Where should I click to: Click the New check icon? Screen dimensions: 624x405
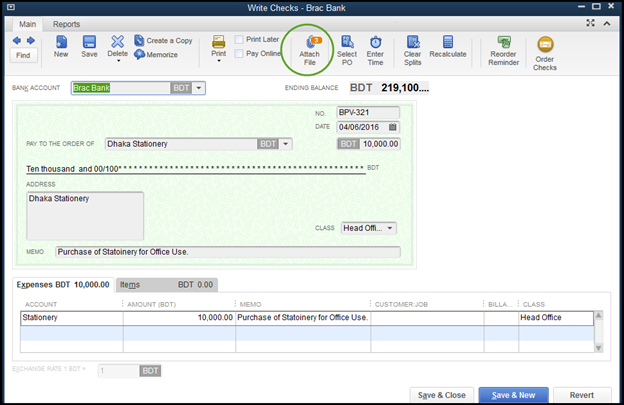tap(61, 42)
